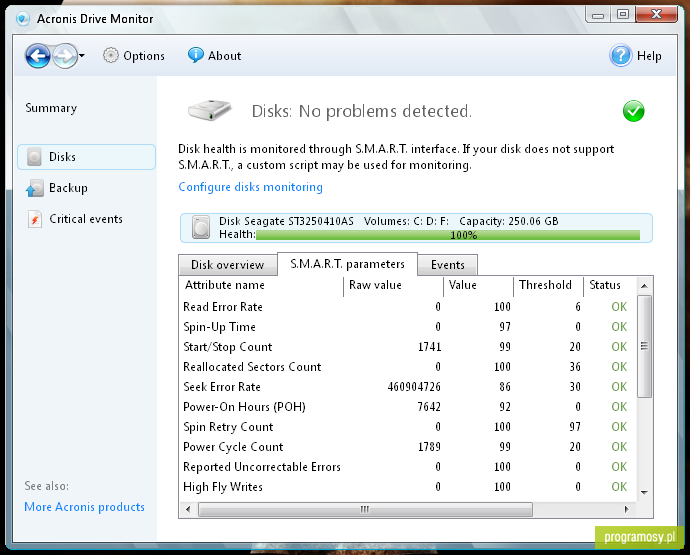Click the Help question mark icon

point(620,55)
